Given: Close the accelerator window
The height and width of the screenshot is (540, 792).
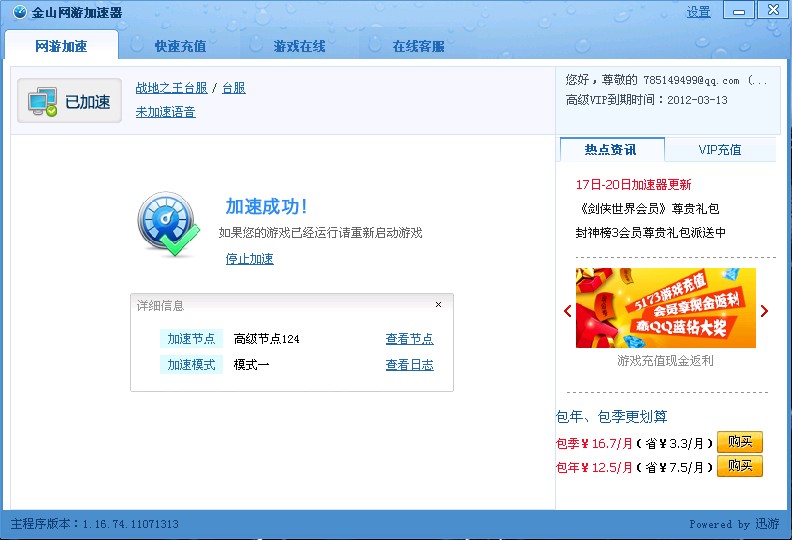Looking at the screenshot, I should [x=773, y=10].
